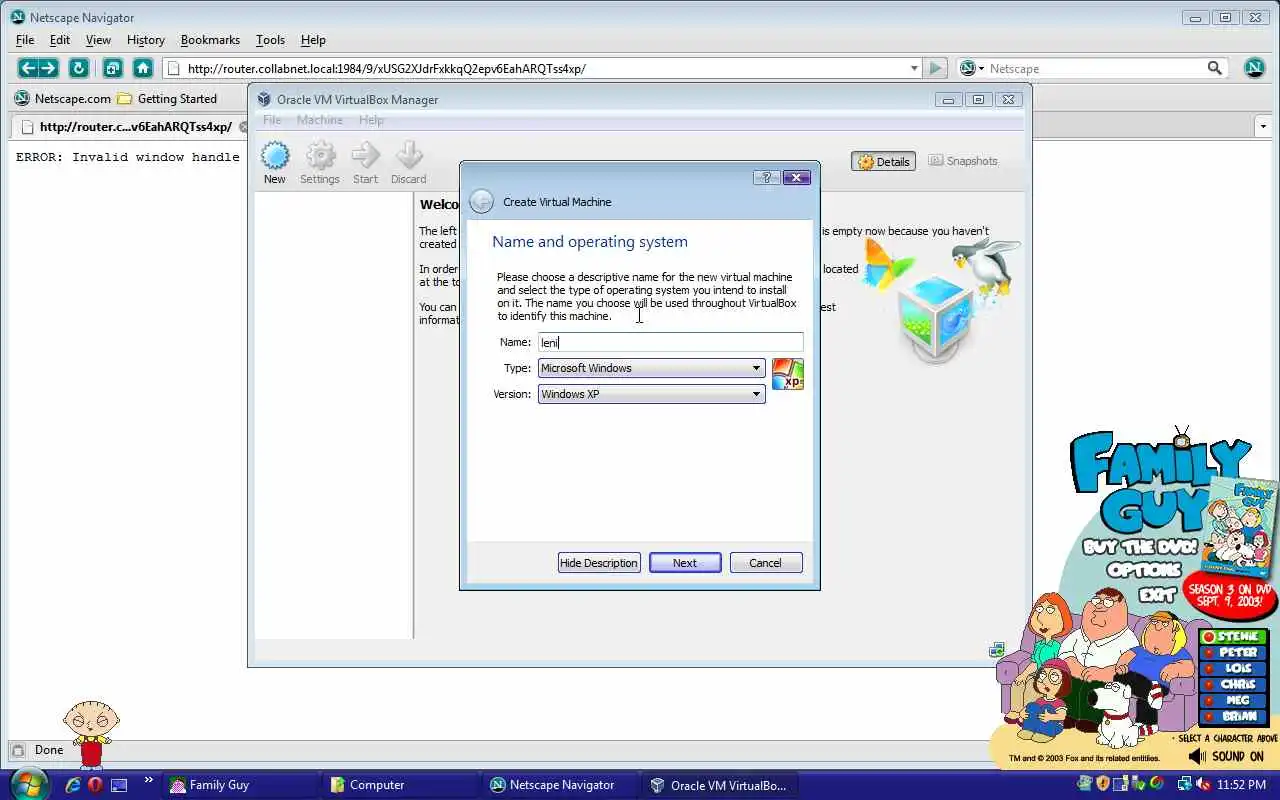
Task: Open Netscape Edit menu
Action: click(x=60, y=40)
